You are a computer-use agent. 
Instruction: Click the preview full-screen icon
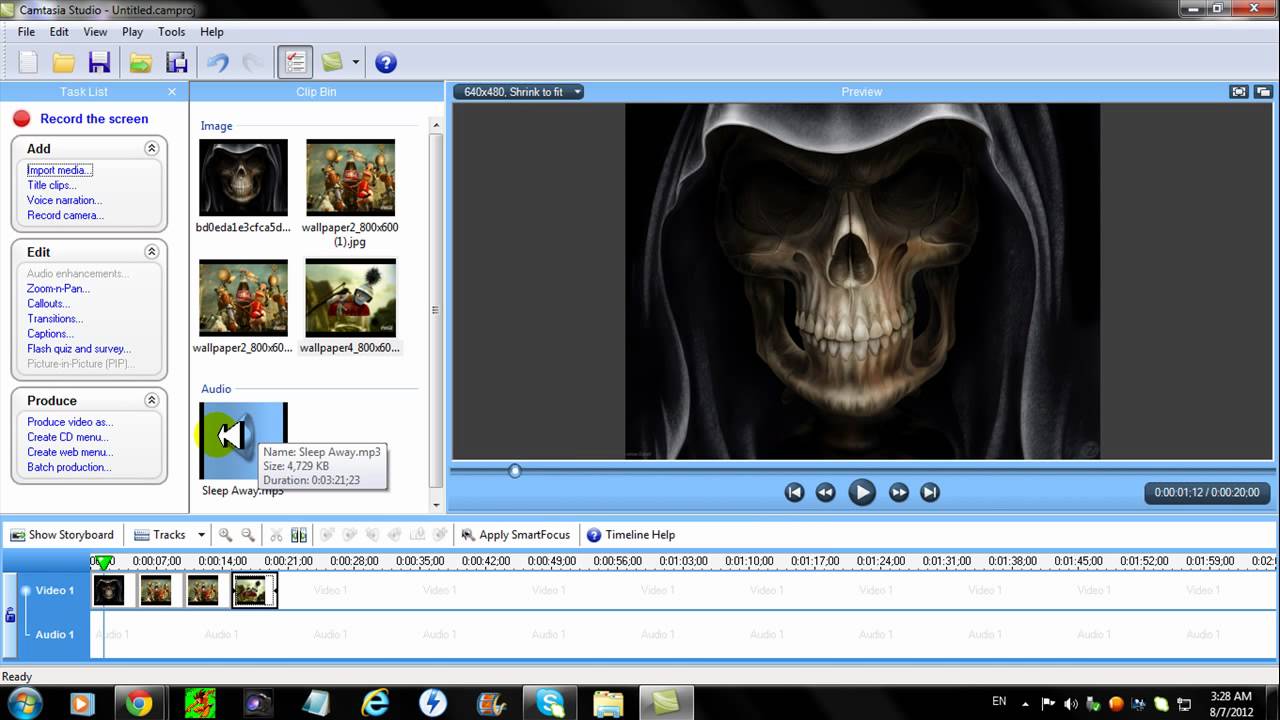pyautogui.click(x=1239, y=92)
